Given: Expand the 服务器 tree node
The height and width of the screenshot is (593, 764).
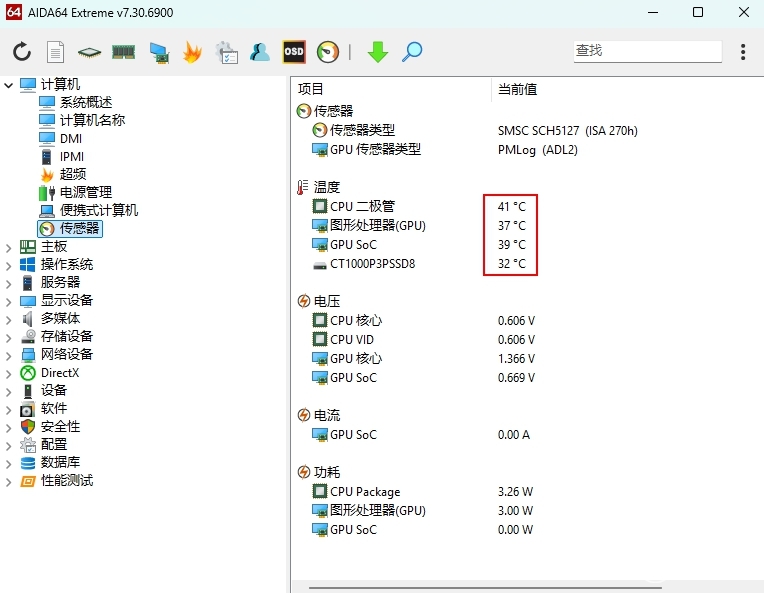Looking at the screenshot, I should [x=8, y=284].
